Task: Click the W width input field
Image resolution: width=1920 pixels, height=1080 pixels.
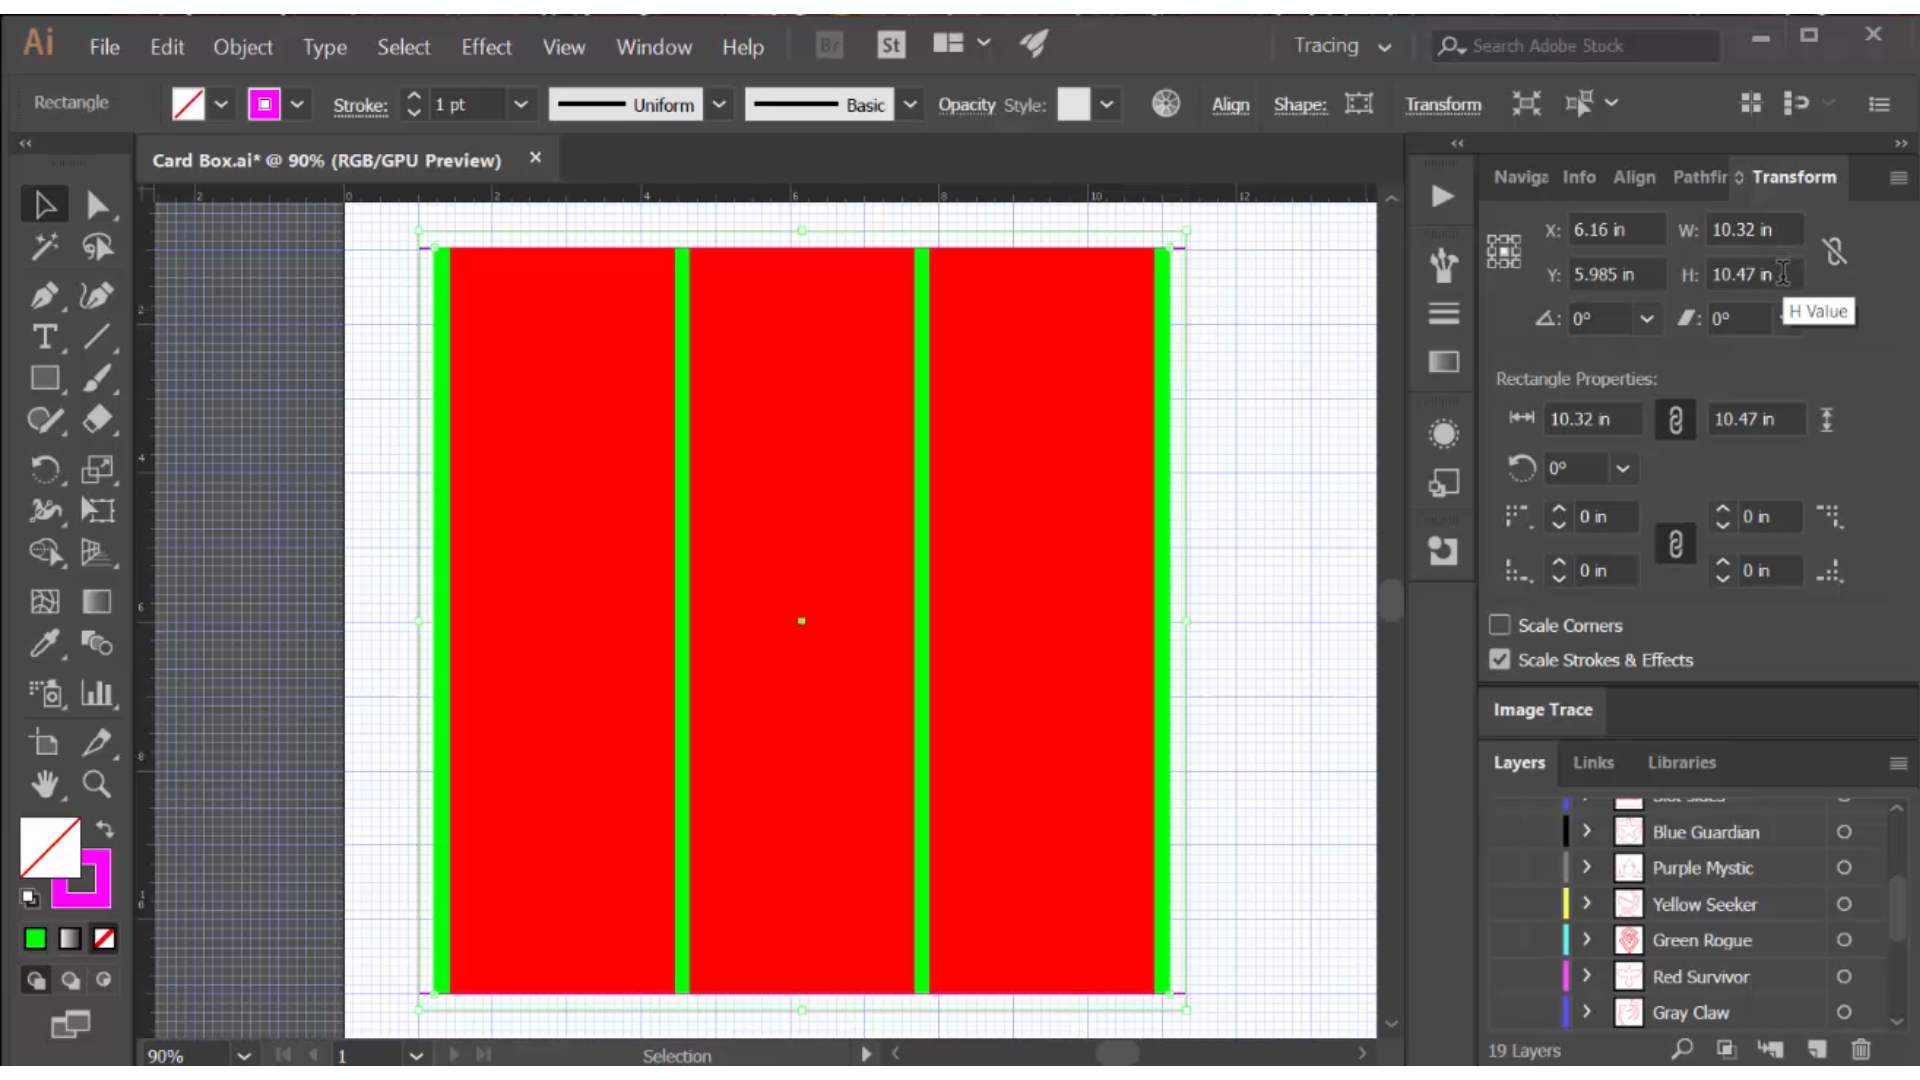Action: point(1753,229)
